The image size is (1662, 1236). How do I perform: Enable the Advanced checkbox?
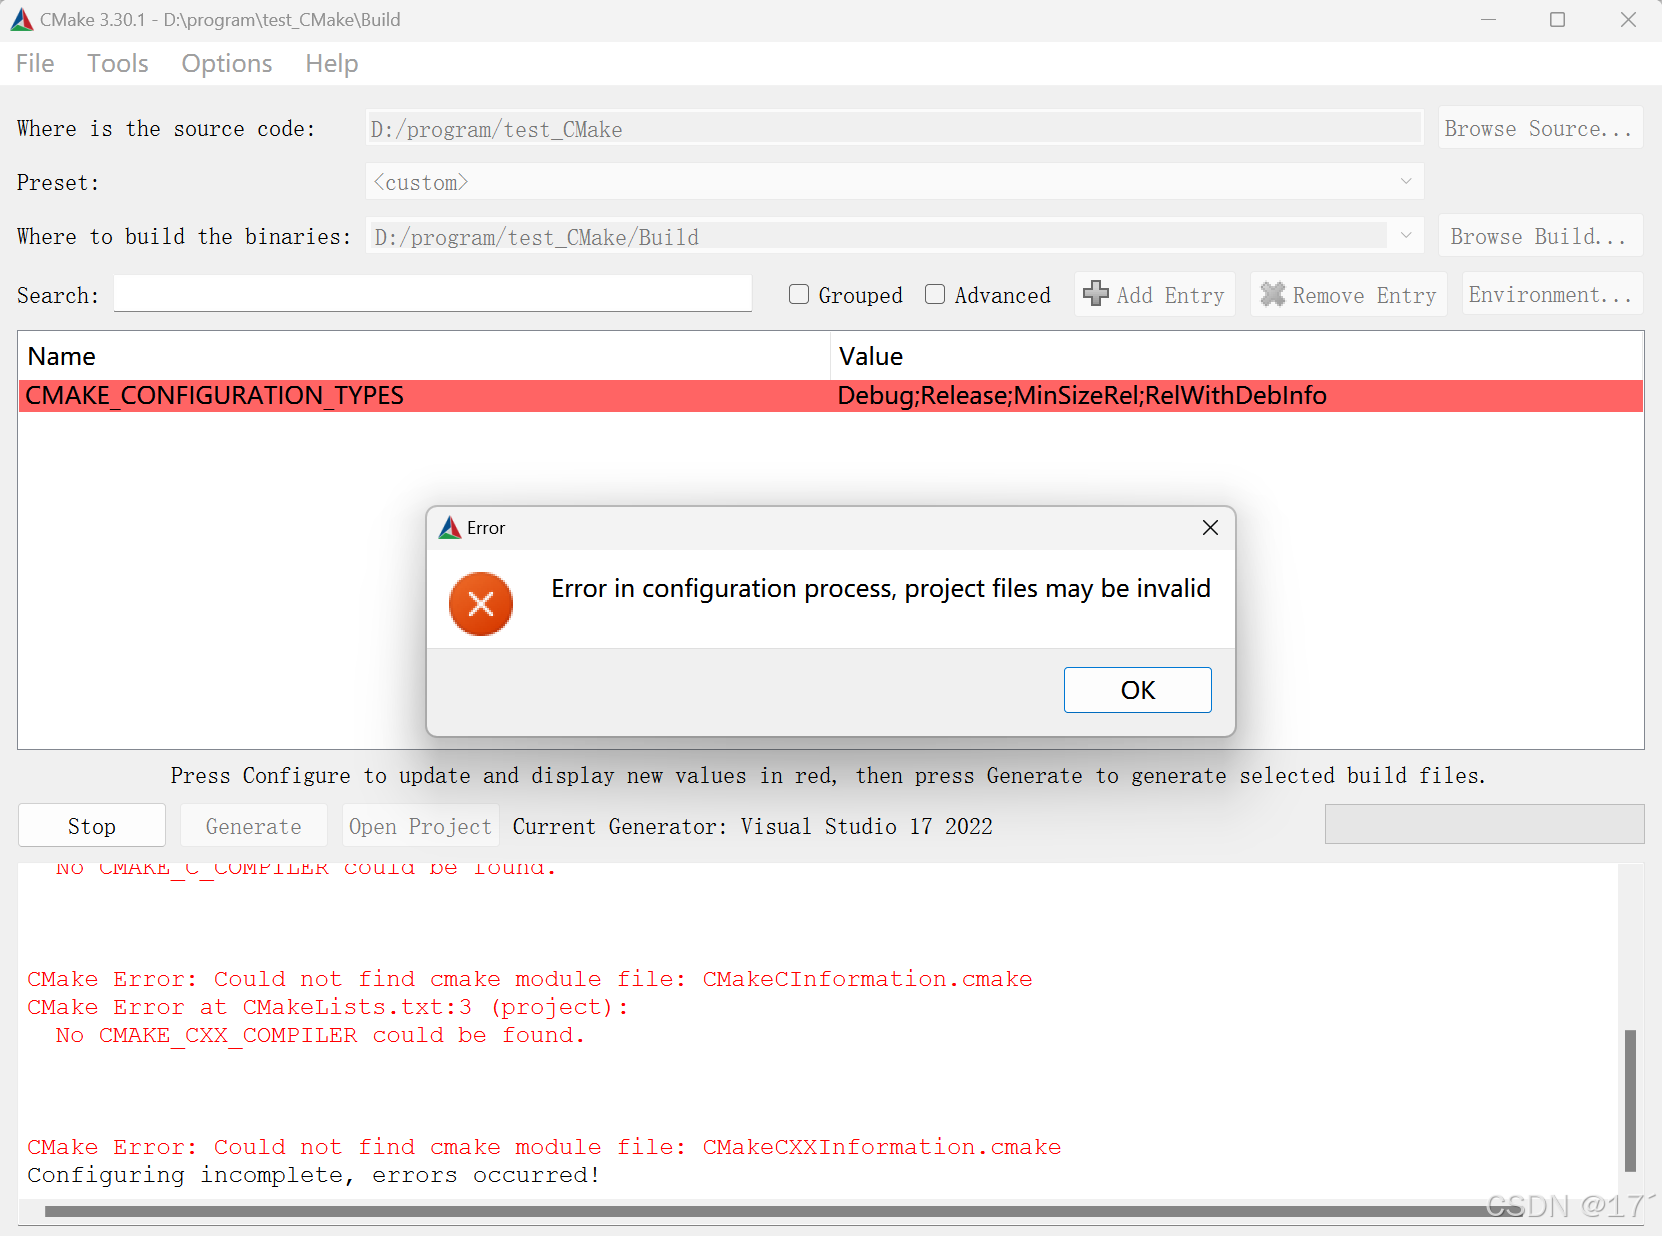coord(935,294)
